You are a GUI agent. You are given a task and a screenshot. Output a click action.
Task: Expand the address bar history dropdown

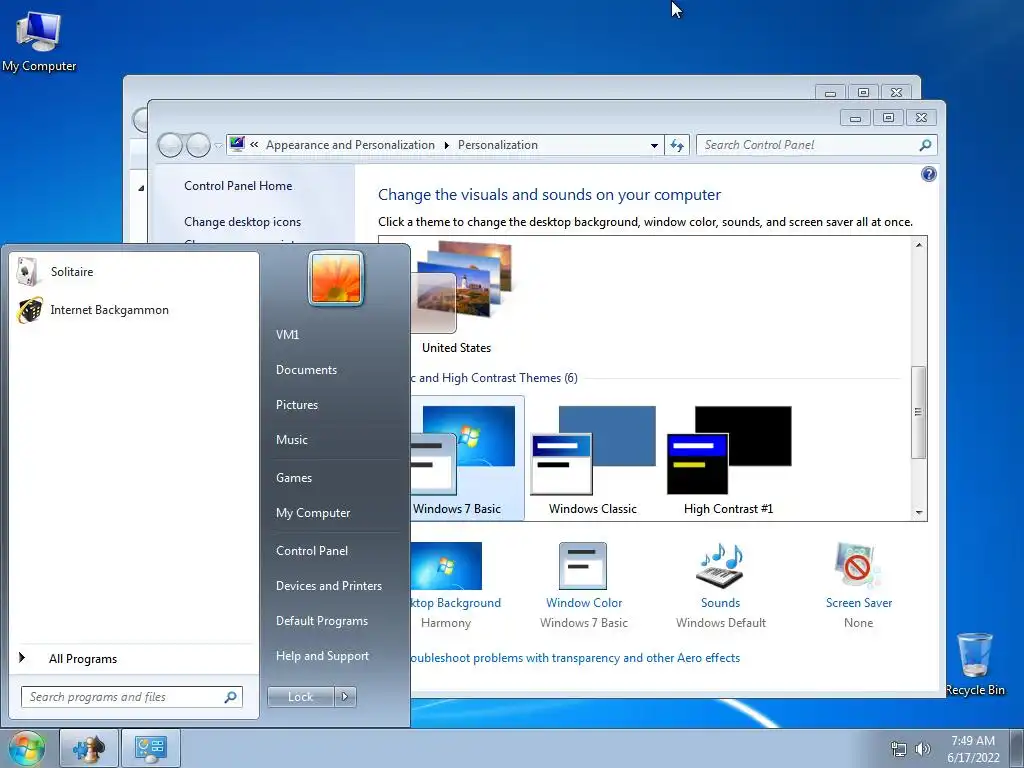coord(654,146)
